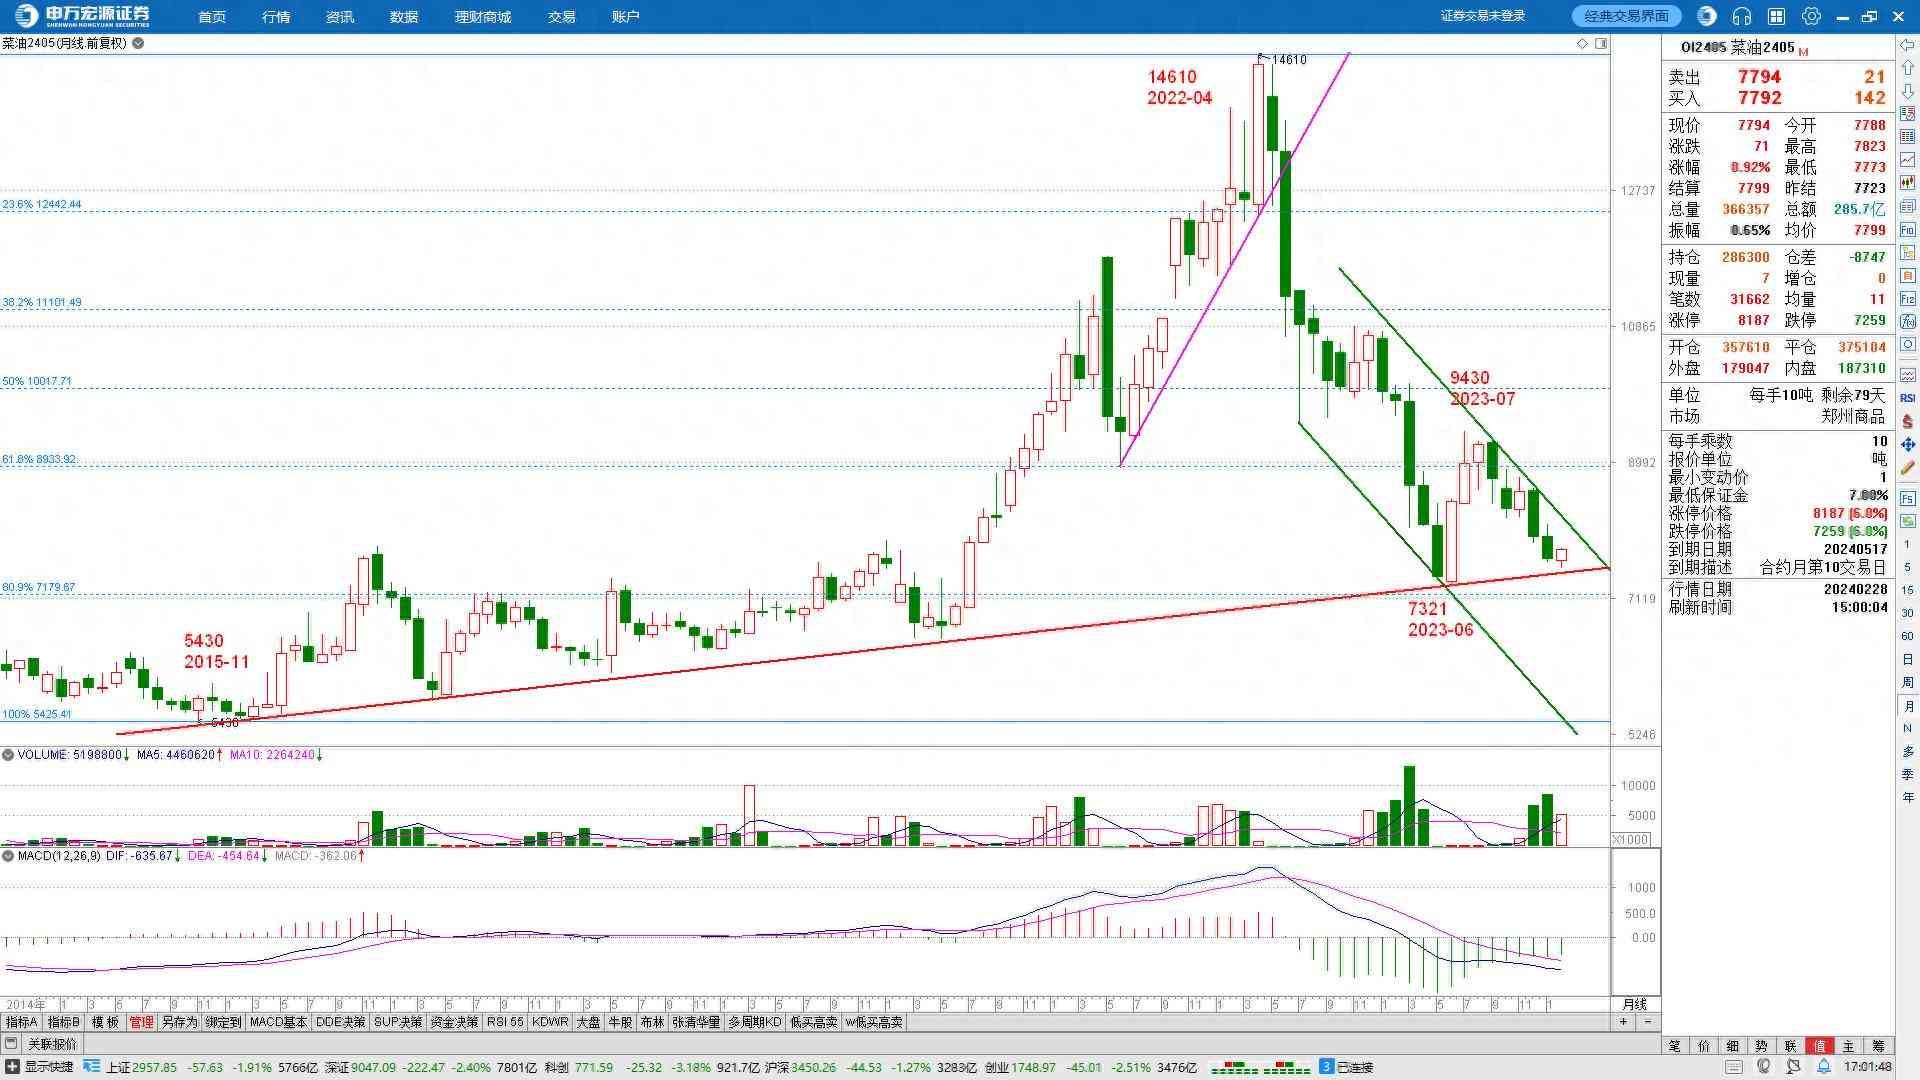The image size is (1920, 1080).
Task: Toggle the 显示快捷 plus box
Action: coord(11,1067)
